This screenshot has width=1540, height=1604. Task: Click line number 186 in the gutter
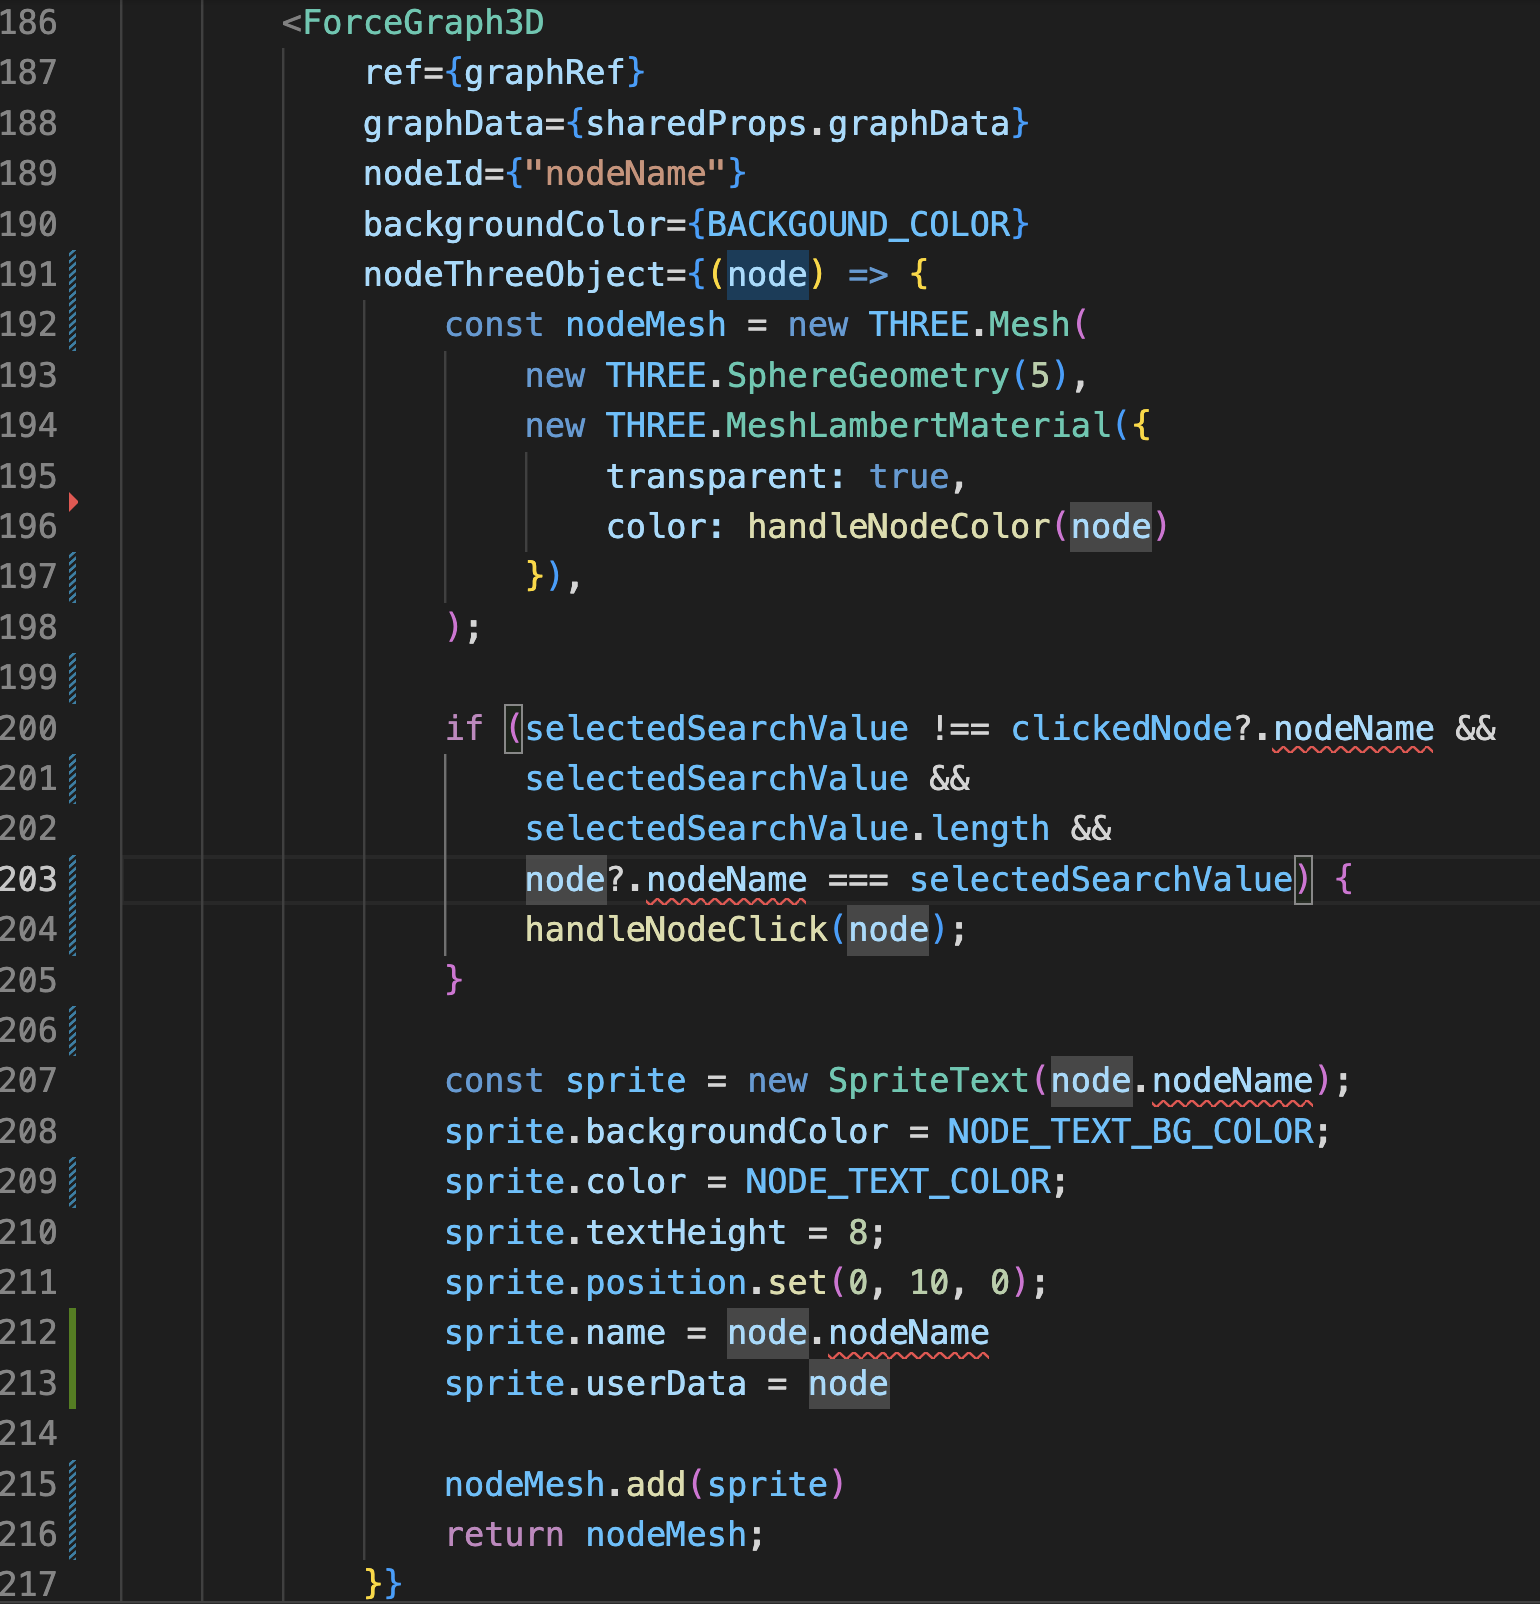(29, 22)
